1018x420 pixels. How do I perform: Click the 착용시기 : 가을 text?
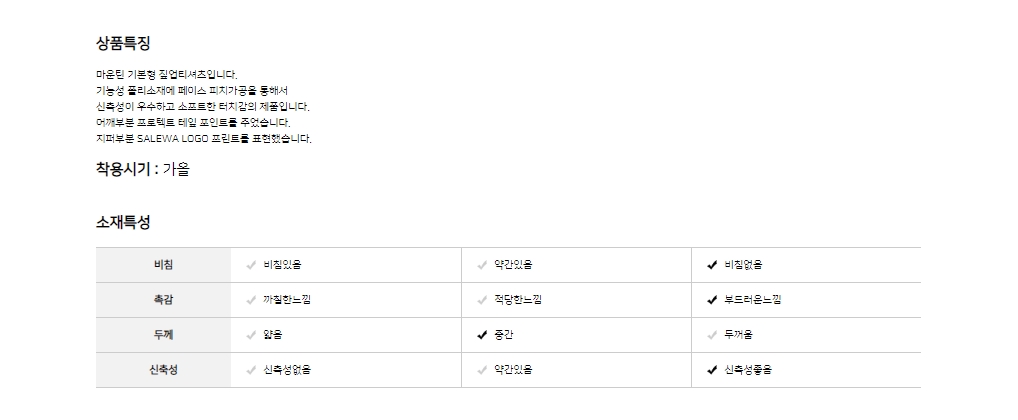pyautogui.click(x=142, y=169)
